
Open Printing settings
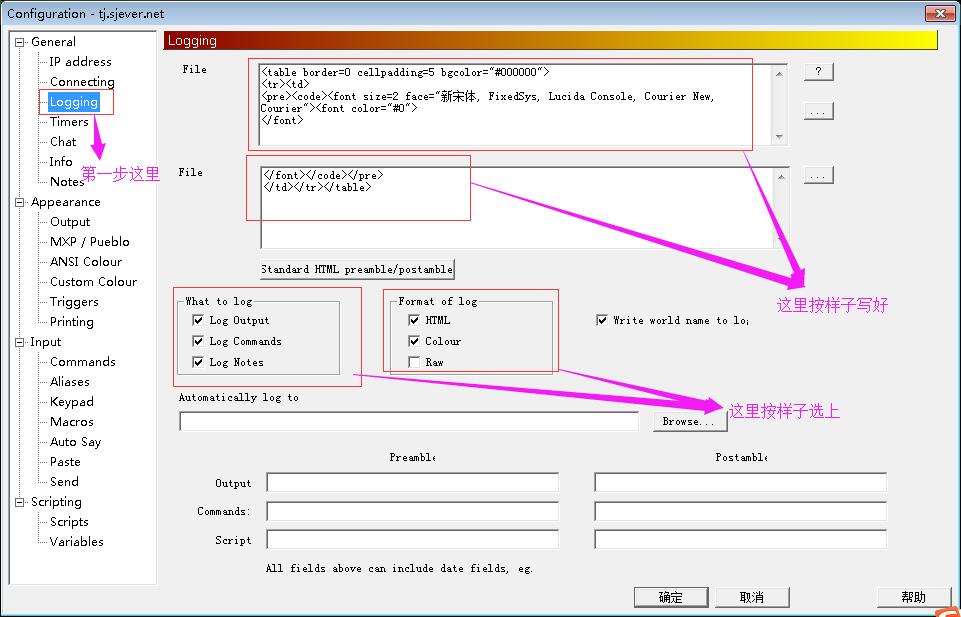coord(72,322)
